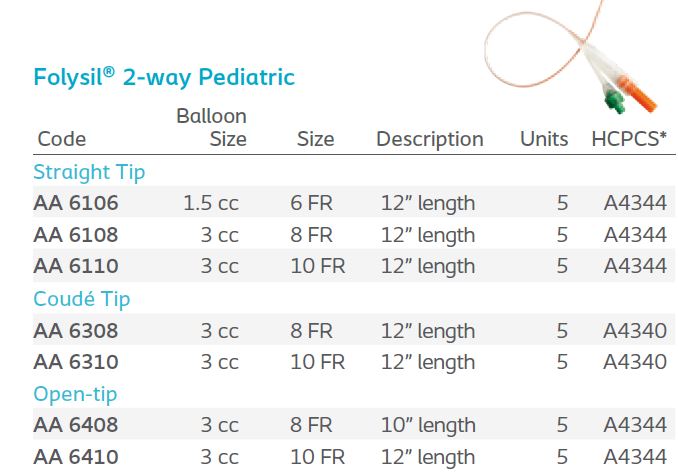Click the 10" length description
This screenshot has height=476, width=678.
coord(427,425)
